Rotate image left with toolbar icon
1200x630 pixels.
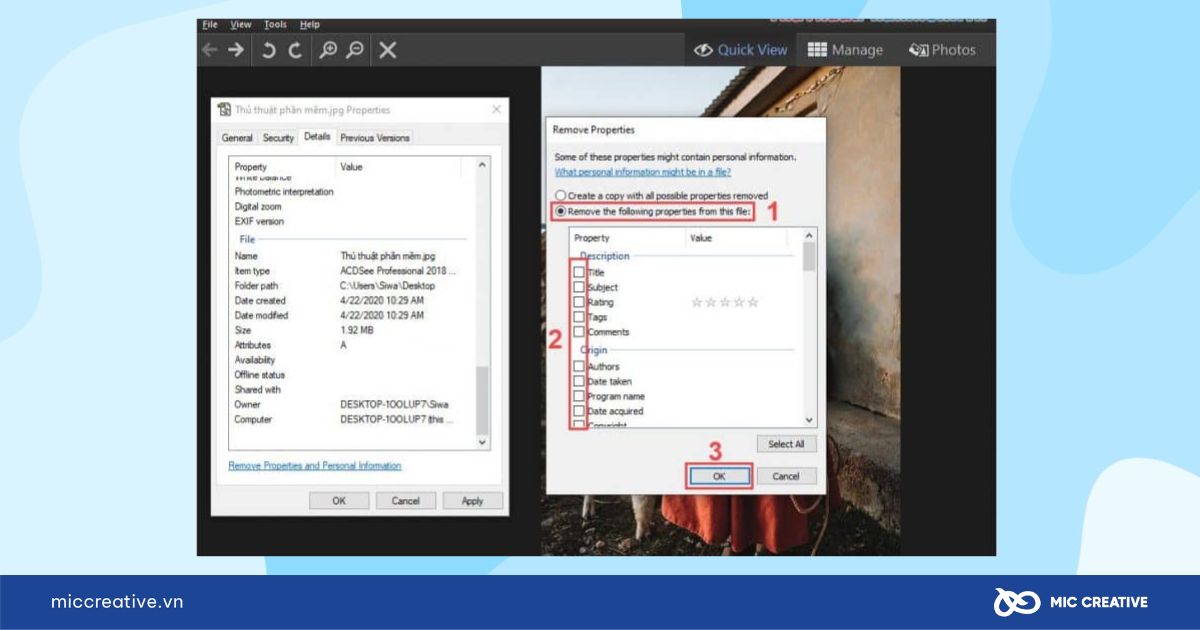tap(268, 49)
